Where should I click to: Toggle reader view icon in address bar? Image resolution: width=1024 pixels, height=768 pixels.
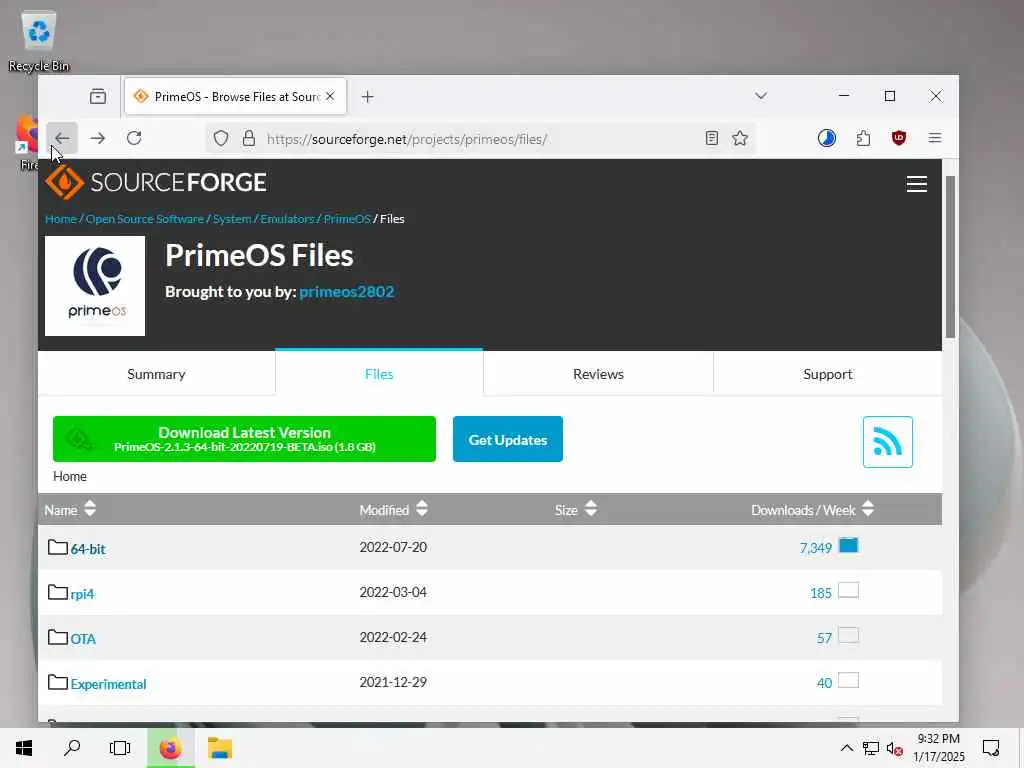[712, 138]
